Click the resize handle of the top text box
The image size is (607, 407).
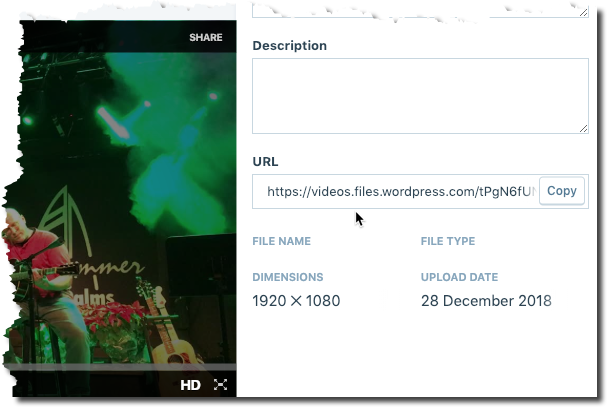(x=583, y=12)
